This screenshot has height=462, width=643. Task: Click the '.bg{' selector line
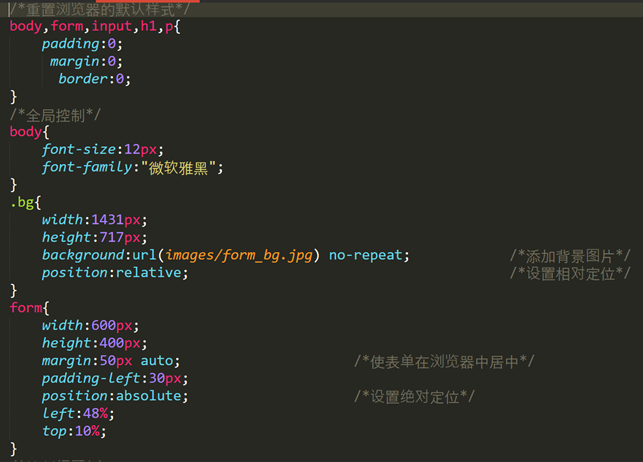point(25,203)
